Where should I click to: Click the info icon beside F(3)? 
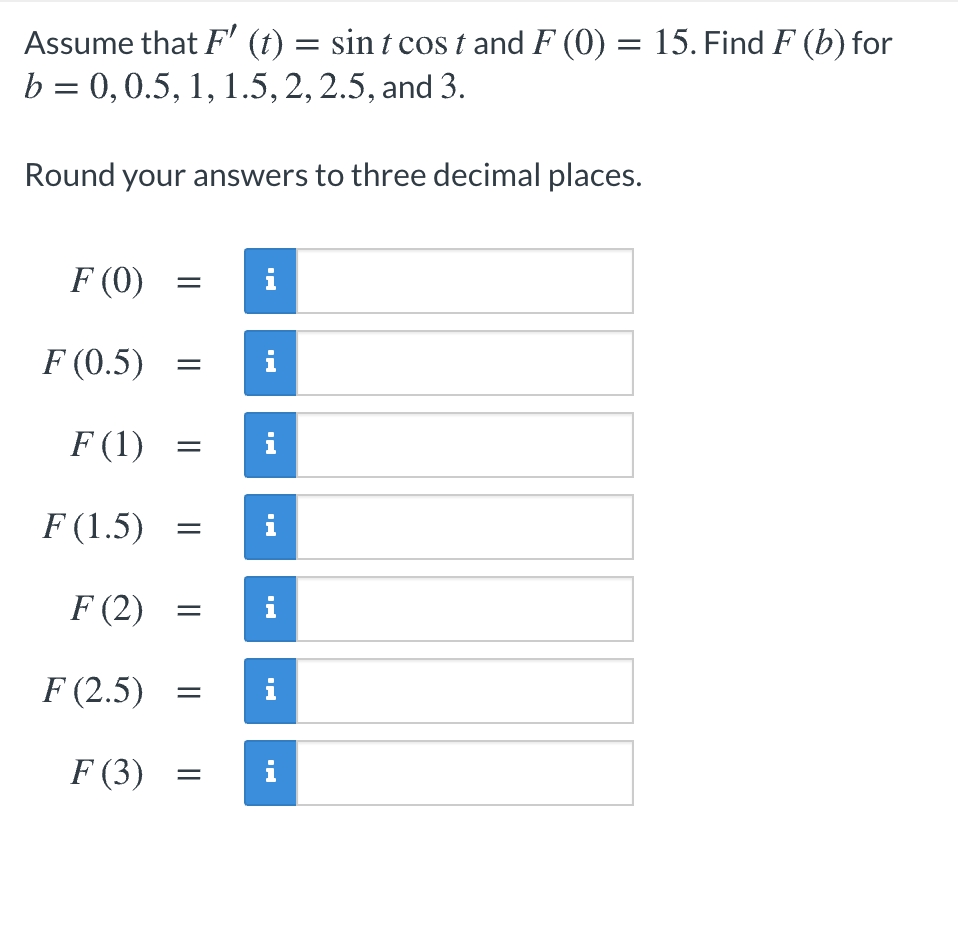pos(268,772)
